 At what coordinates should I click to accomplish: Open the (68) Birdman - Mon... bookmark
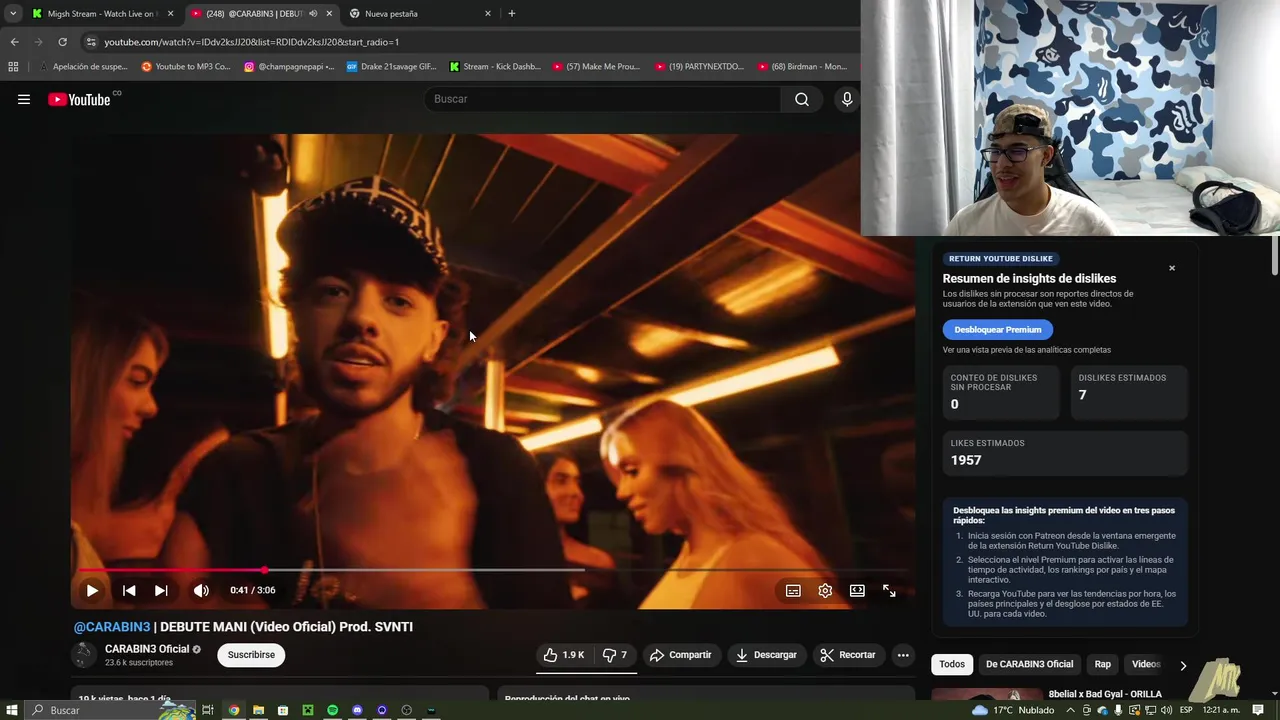pyautogui.click(x=802, y=67)
